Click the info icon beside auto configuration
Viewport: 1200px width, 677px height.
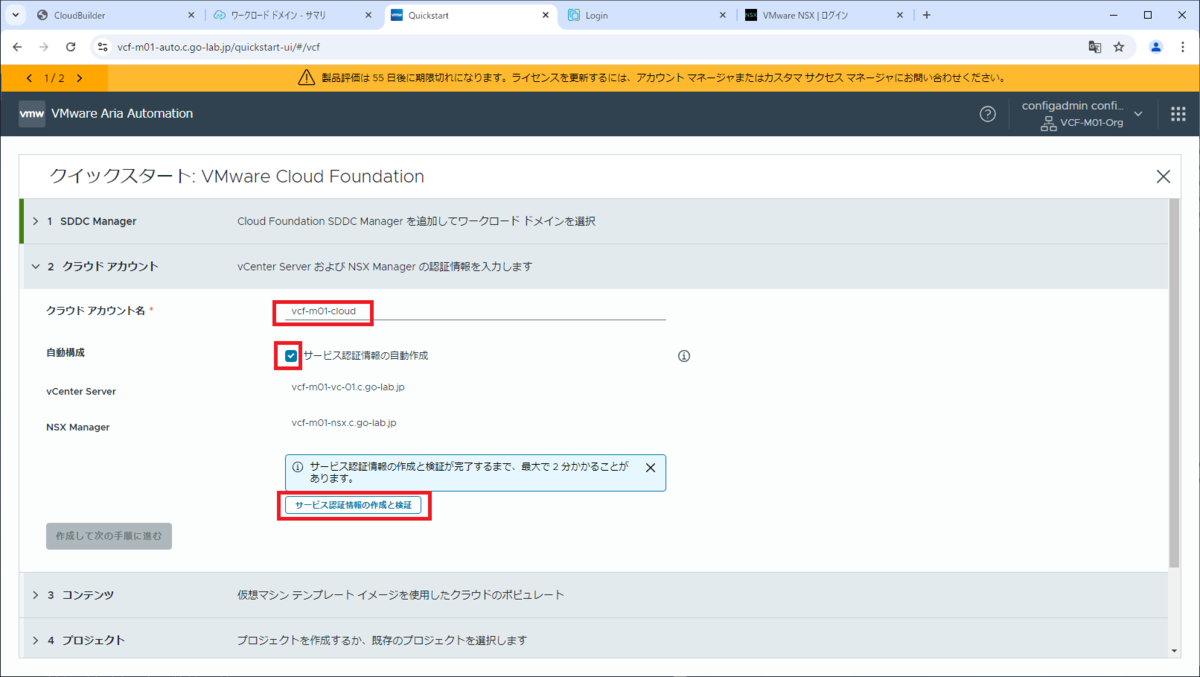pyautogui.click(x=684, y=355)
